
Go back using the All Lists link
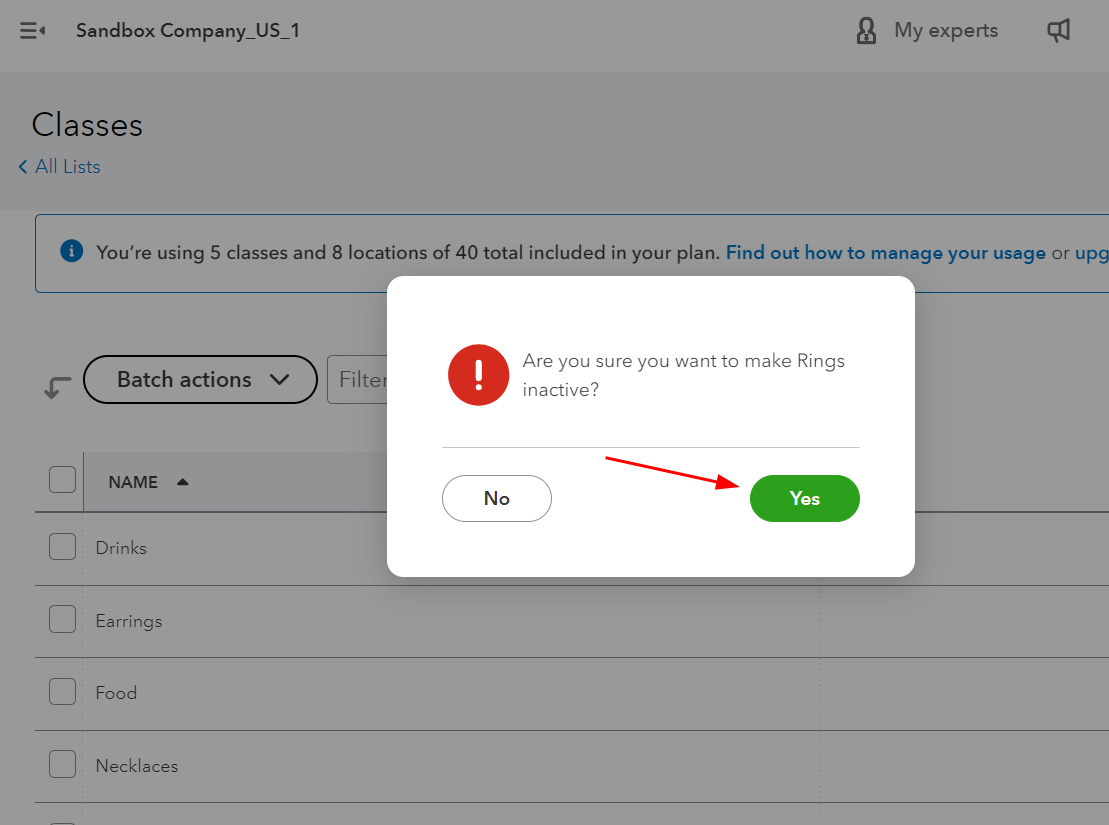66,166
